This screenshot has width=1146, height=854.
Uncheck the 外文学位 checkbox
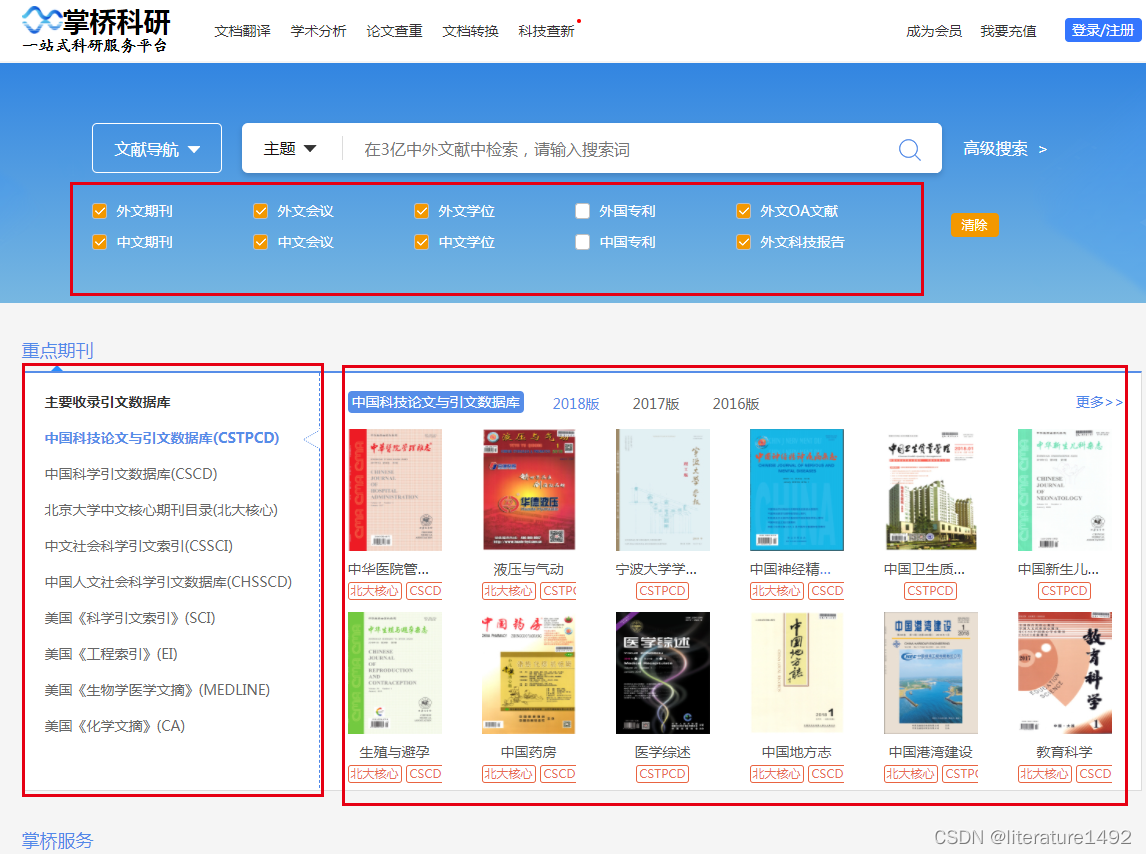[422, 211]
